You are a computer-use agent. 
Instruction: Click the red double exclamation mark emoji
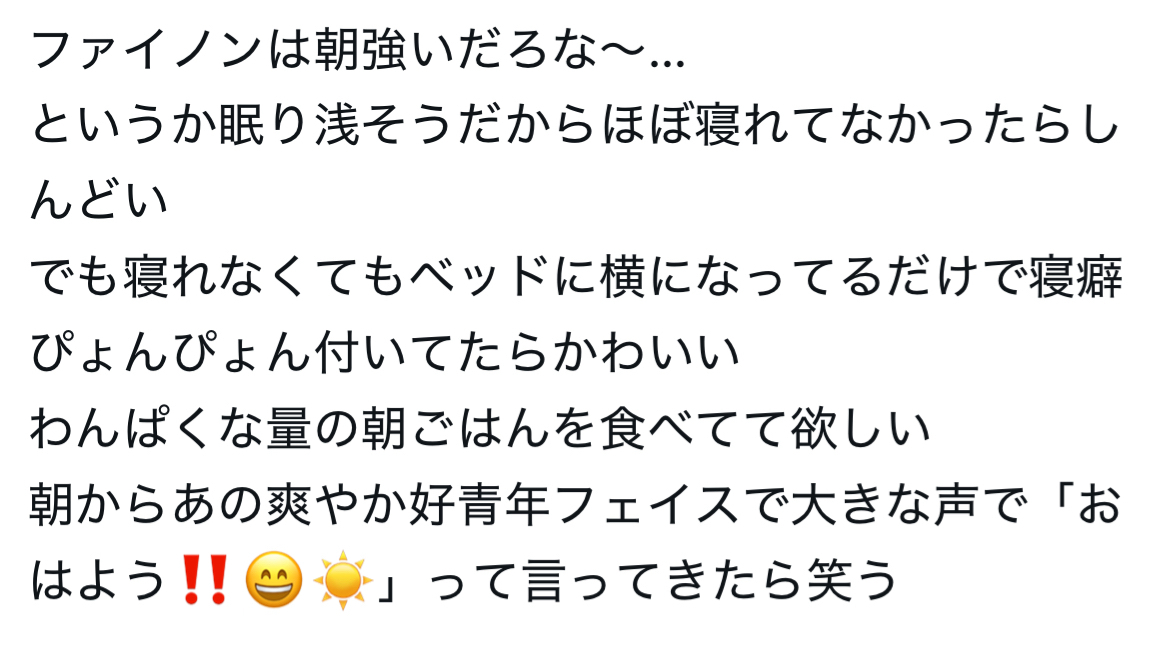coord(204,580)
